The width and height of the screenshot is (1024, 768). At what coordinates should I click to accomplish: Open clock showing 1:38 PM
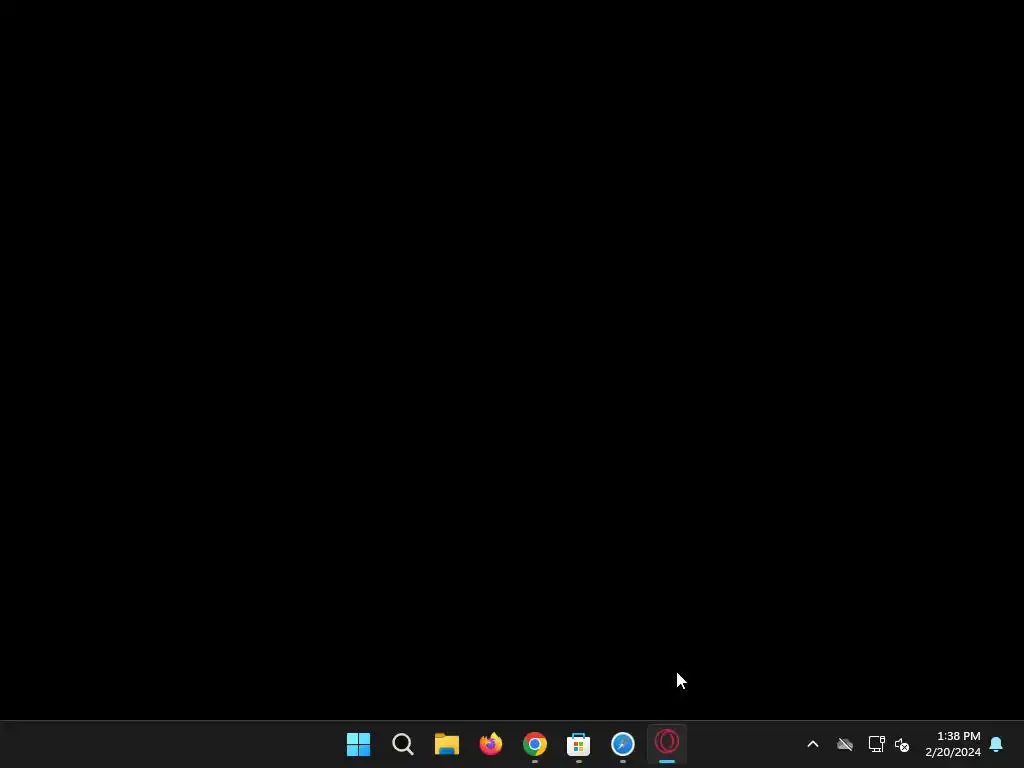point(958,736)
